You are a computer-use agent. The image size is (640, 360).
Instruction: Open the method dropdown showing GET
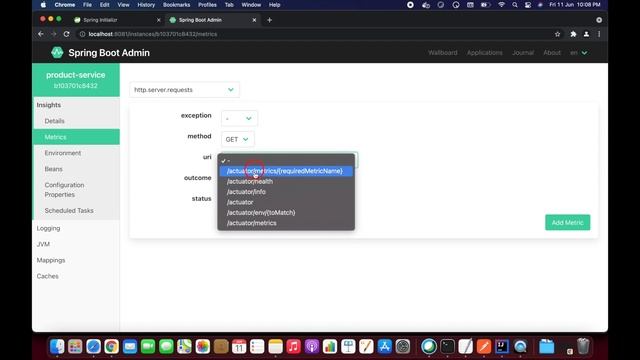[x=238, y=139]
